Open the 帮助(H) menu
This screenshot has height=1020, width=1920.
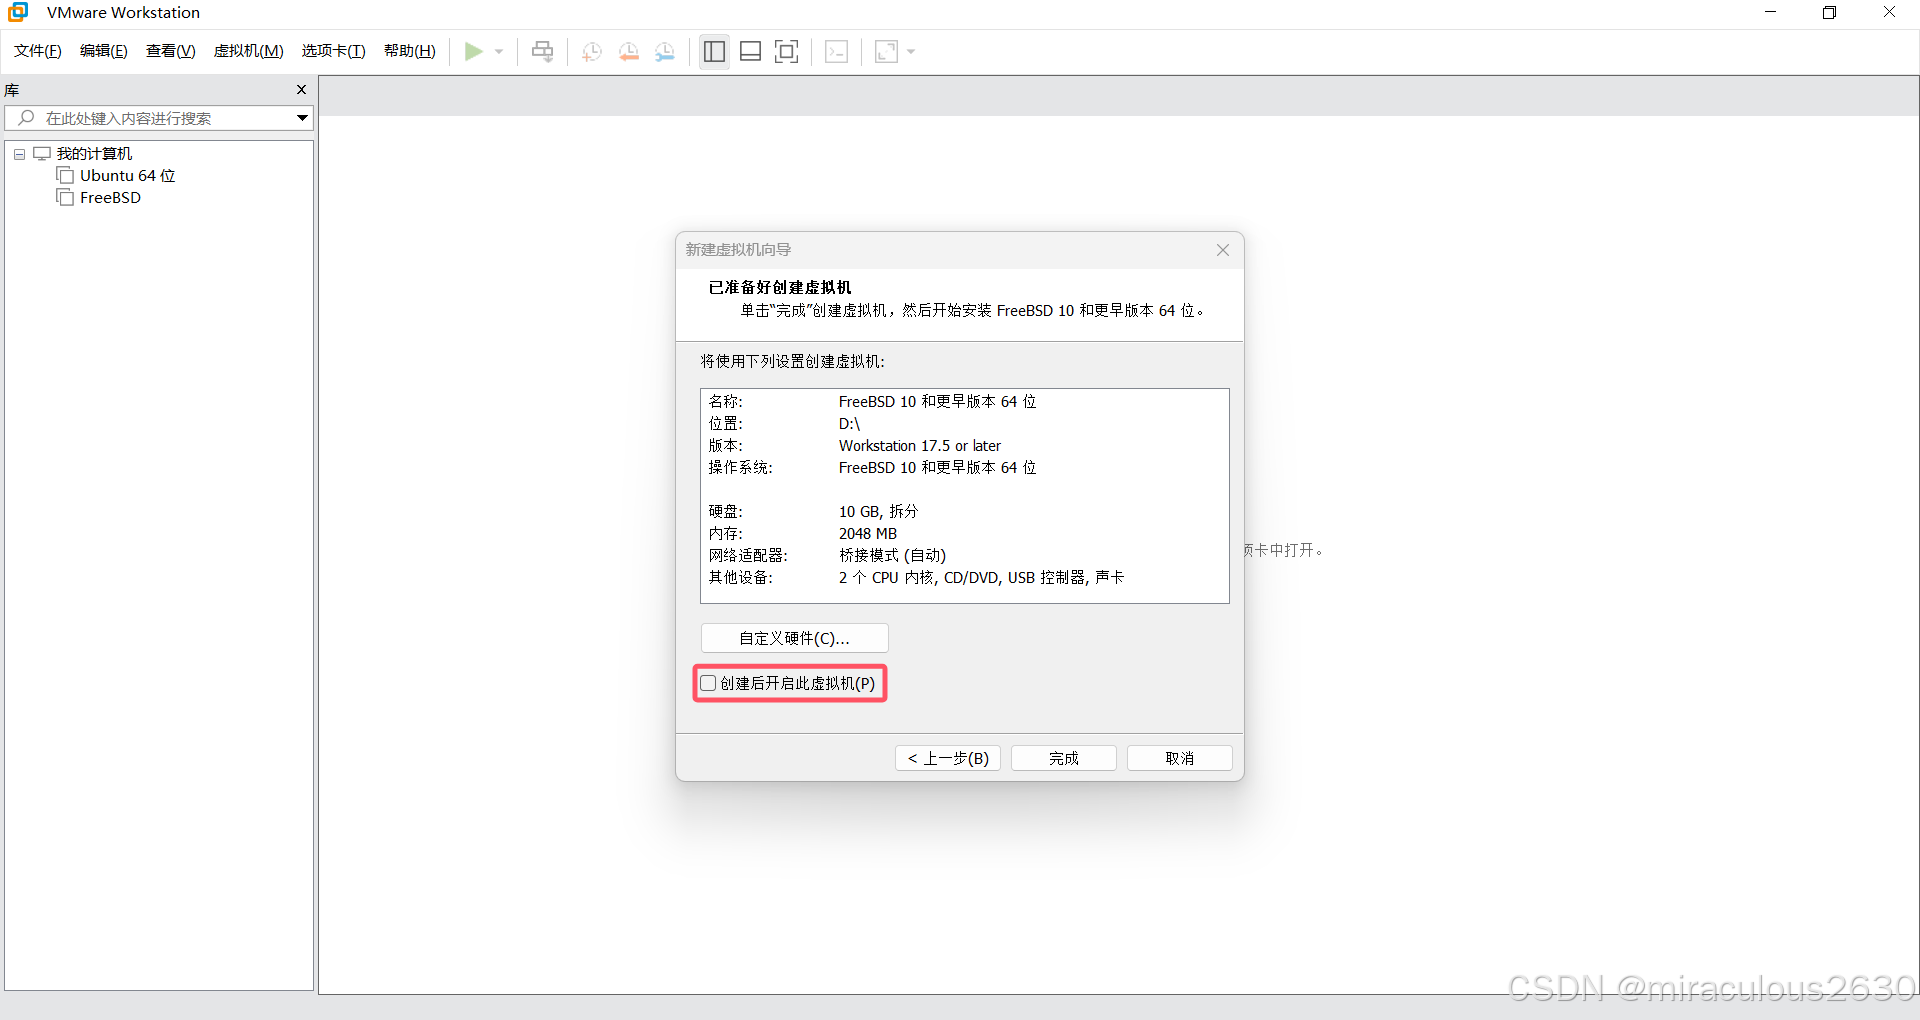pyautogui.click(x=410, y=51)
